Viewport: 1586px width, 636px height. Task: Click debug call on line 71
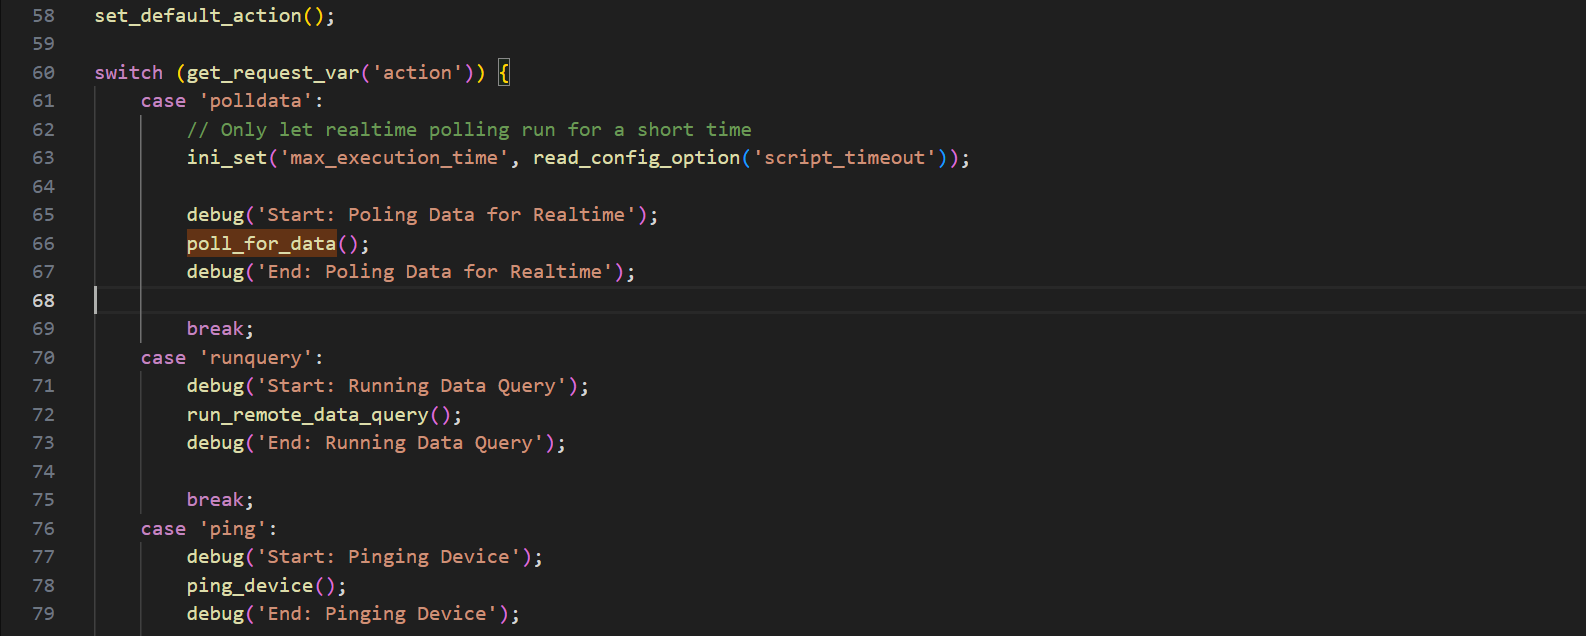216,386
